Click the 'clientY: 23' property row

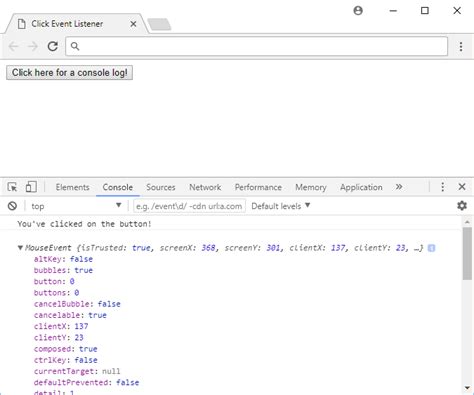(59, 337)
